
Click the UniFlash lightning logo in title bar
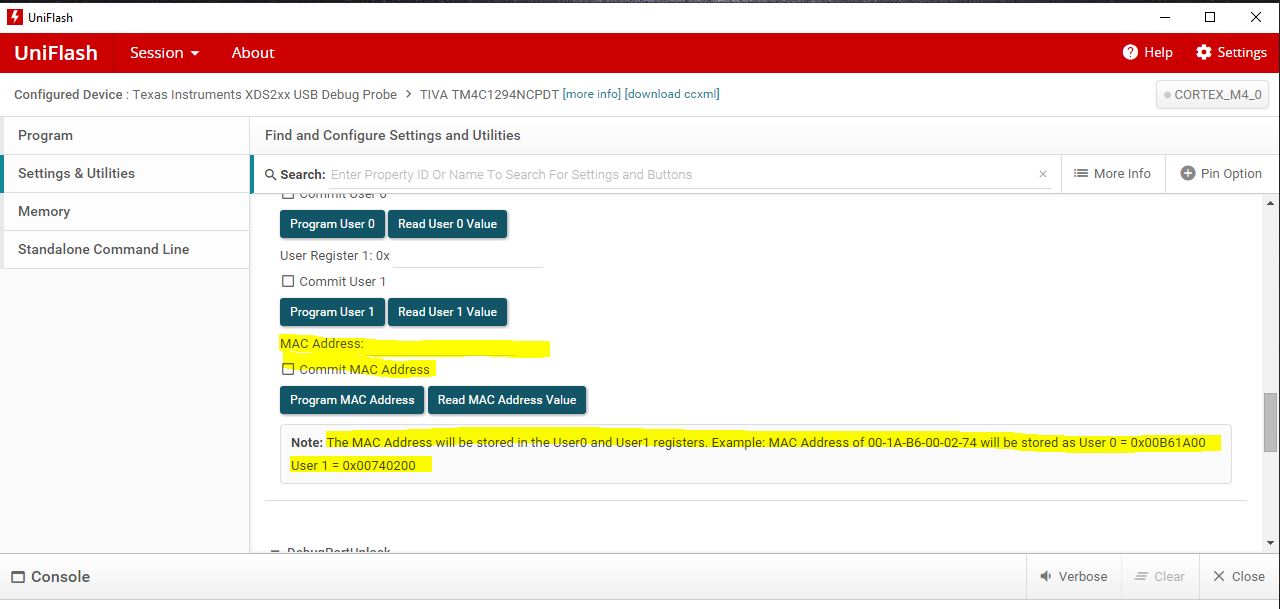[15, 17]
